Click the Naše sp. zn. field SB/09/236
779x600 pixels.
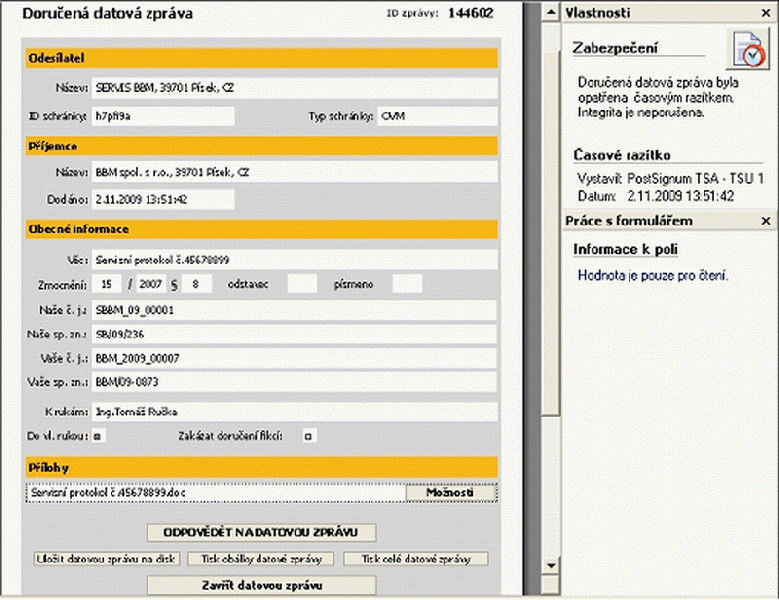294,334
